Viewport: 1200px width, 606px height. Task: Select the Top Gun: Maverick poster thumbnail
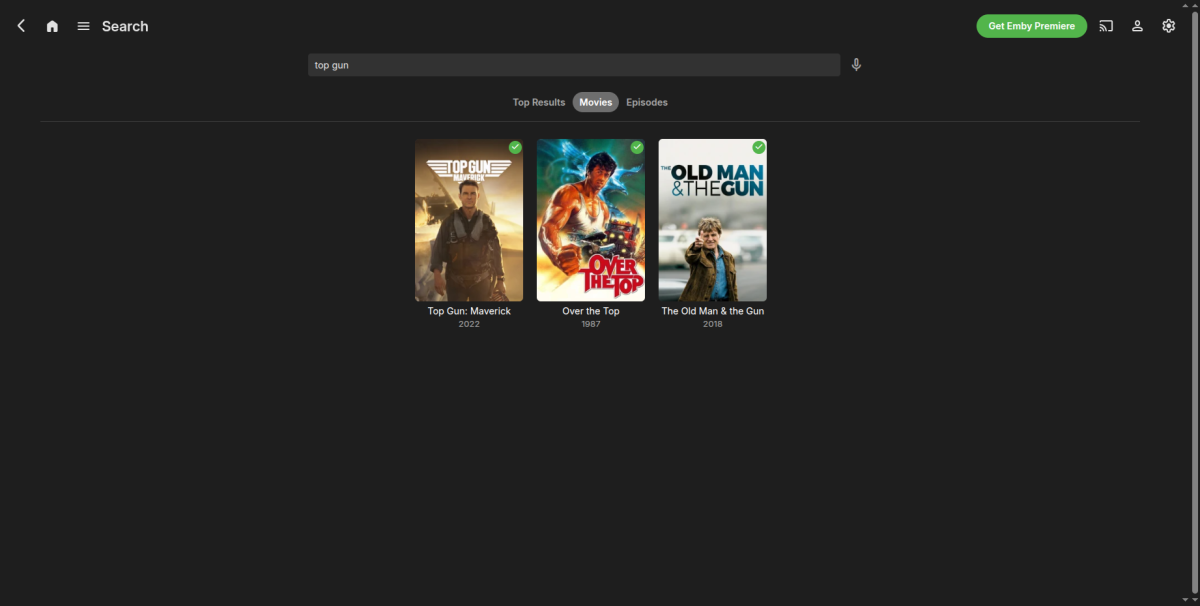click(x=469, y=220)
